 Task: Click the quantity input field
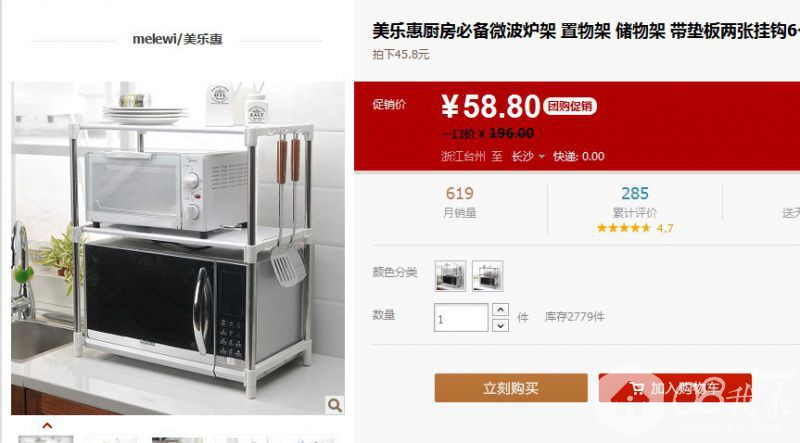[461, 317]
